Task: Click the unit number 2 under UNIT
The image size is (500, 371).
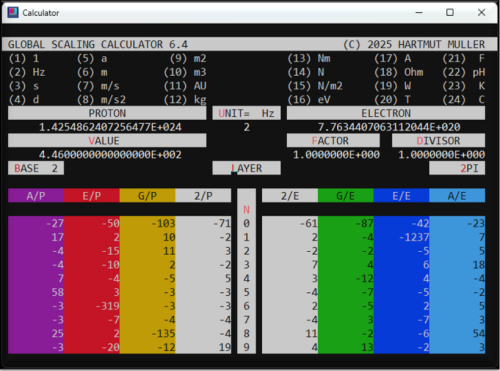Action: [x=246, y=127]
